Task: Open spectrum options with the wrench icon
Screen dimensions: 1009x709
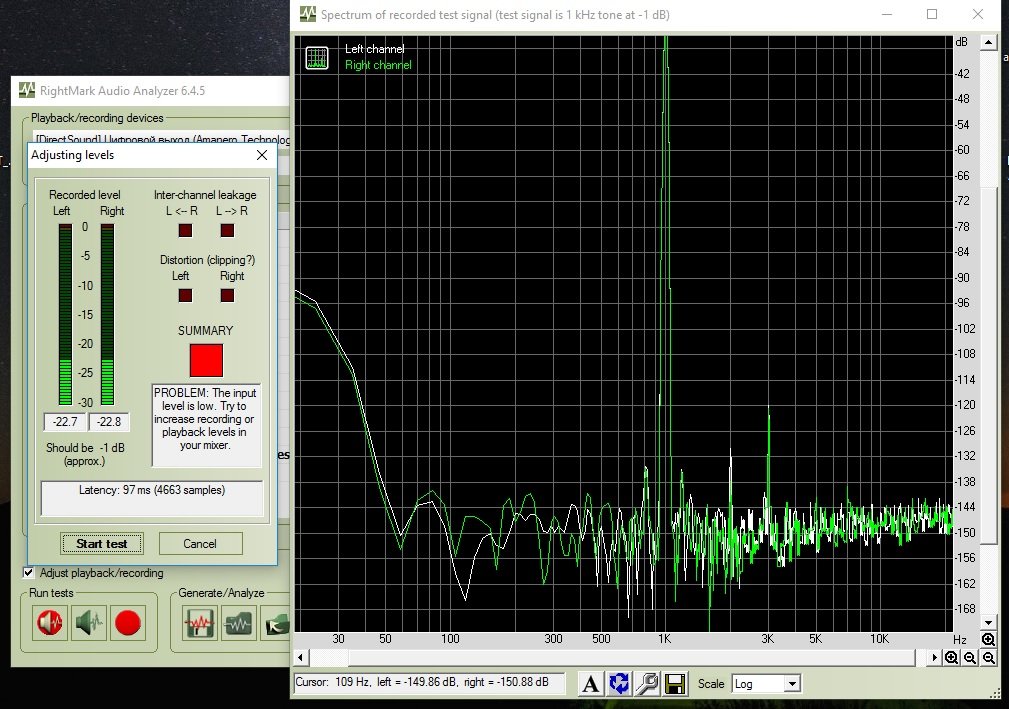Action: 647,684
